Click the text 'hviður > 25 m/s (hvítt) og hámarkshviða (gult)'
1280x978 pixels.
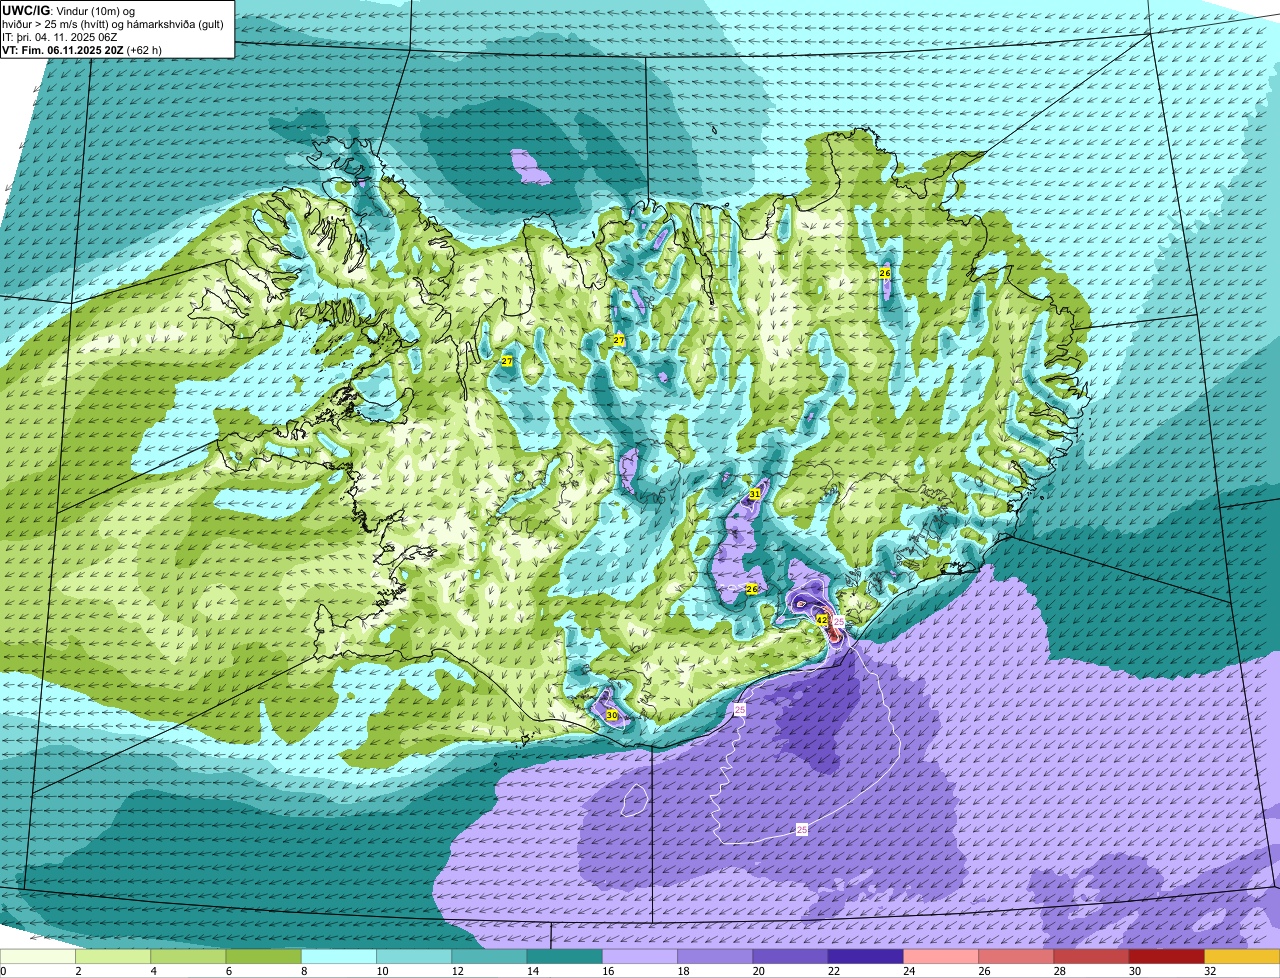tap(113, 23)
